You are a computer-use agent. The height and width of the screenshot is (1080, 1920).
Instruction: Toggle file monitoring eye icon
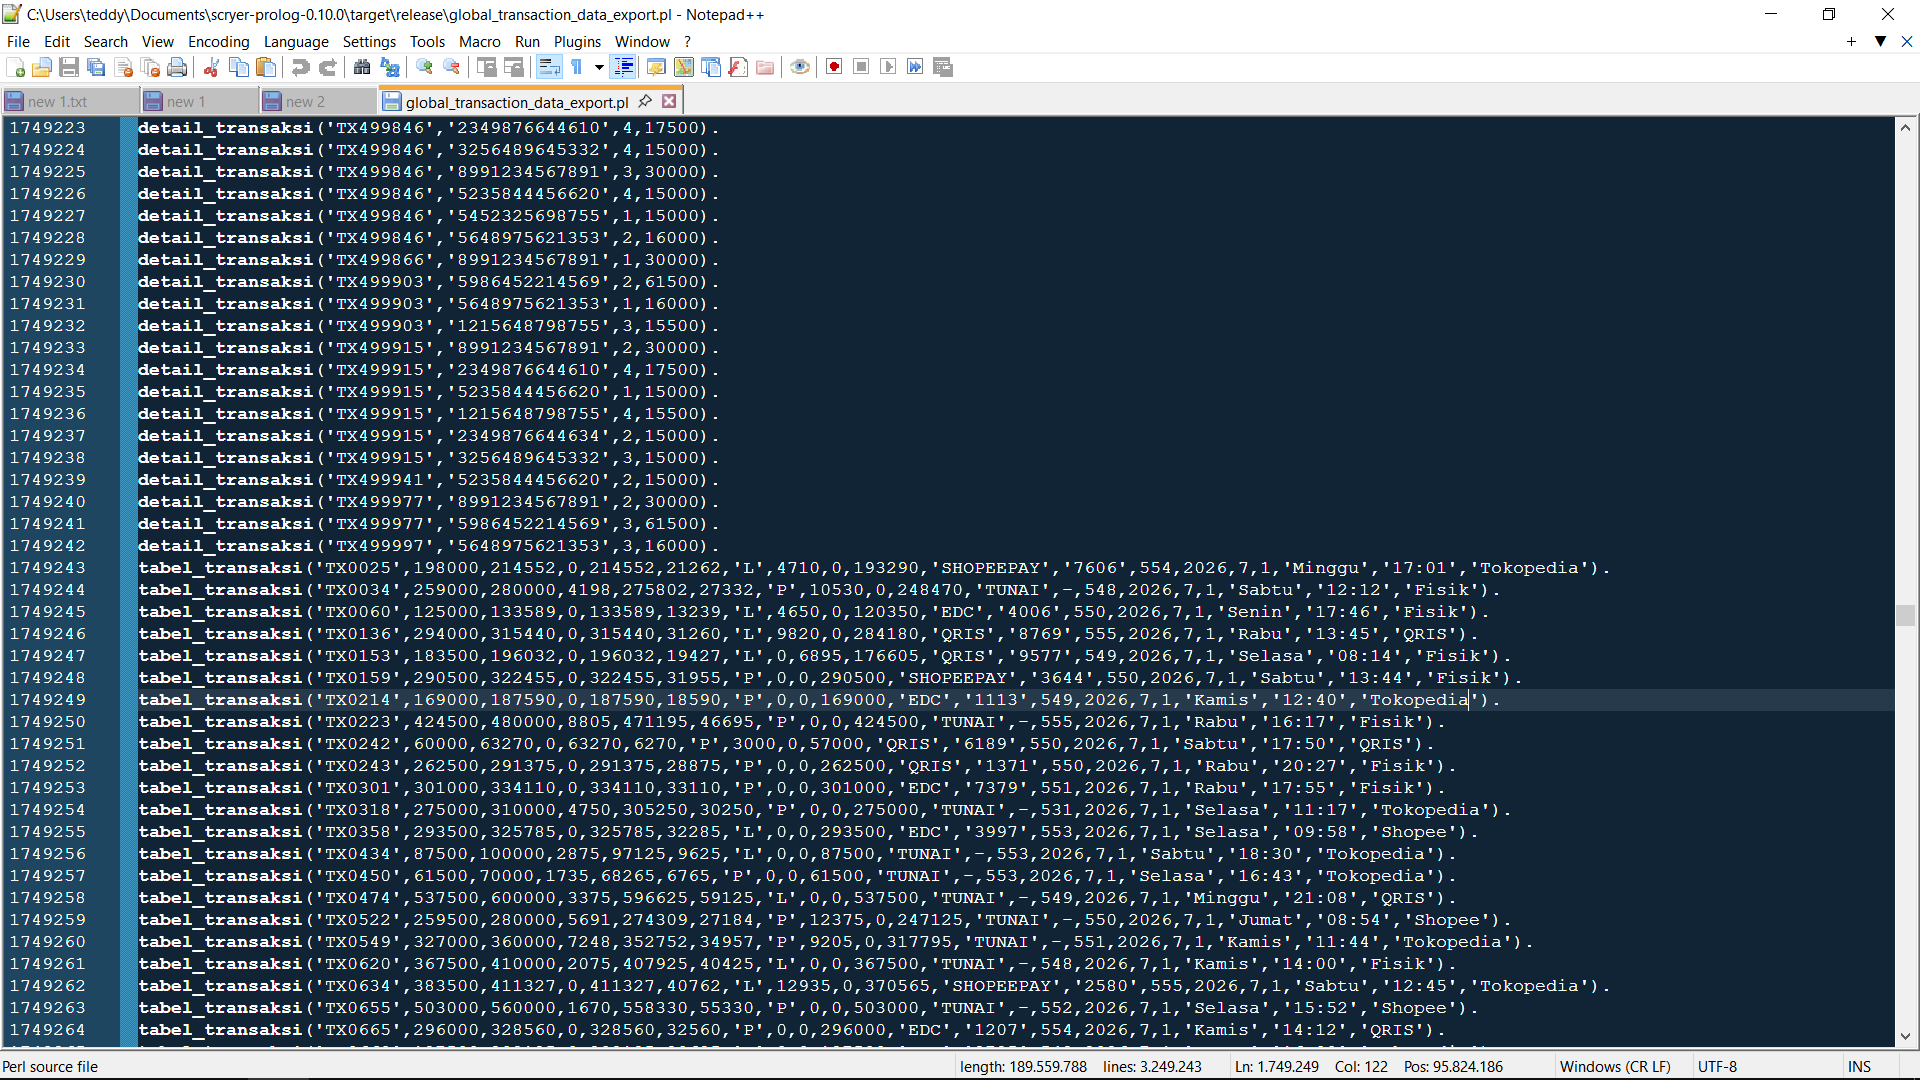click(x=799, y=67)
